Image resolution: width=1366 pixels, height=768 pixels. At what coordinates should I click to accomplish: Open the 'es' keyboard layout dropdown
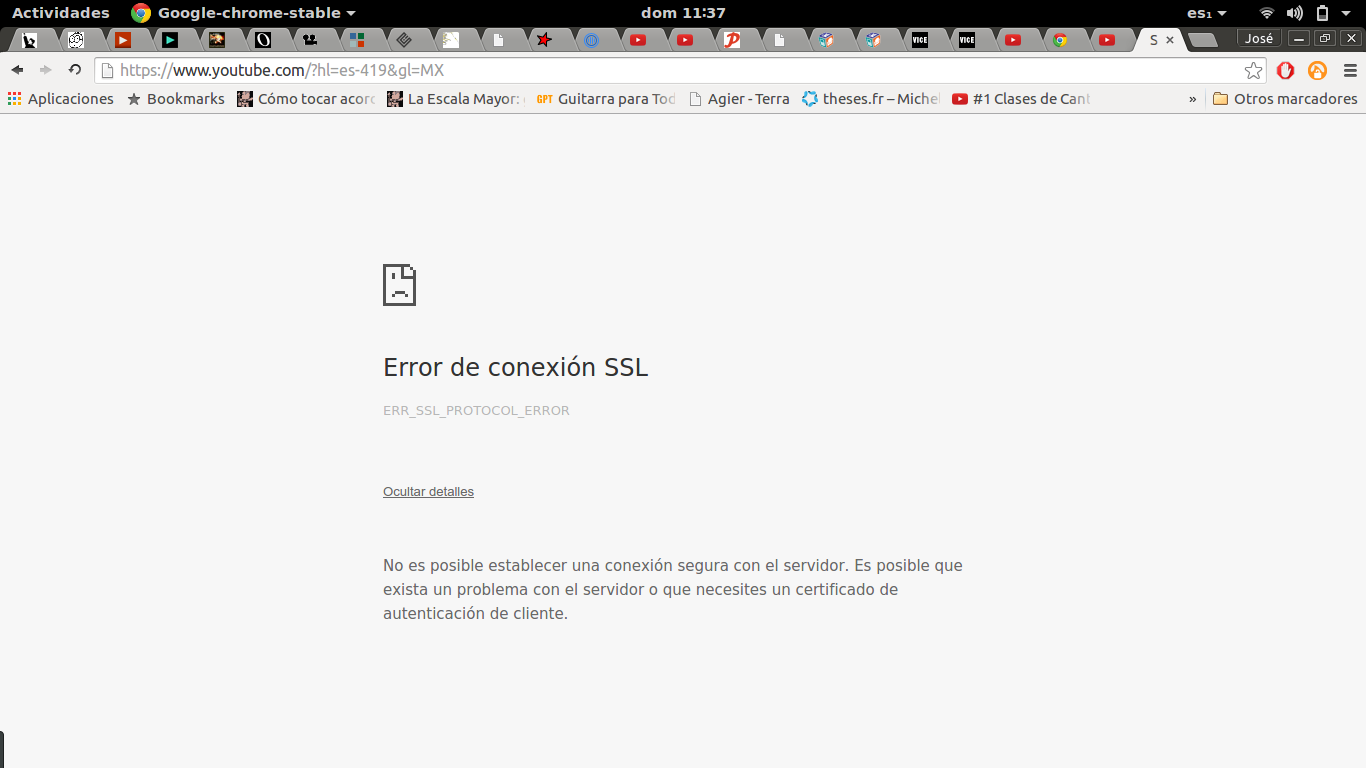[1206, 13]
